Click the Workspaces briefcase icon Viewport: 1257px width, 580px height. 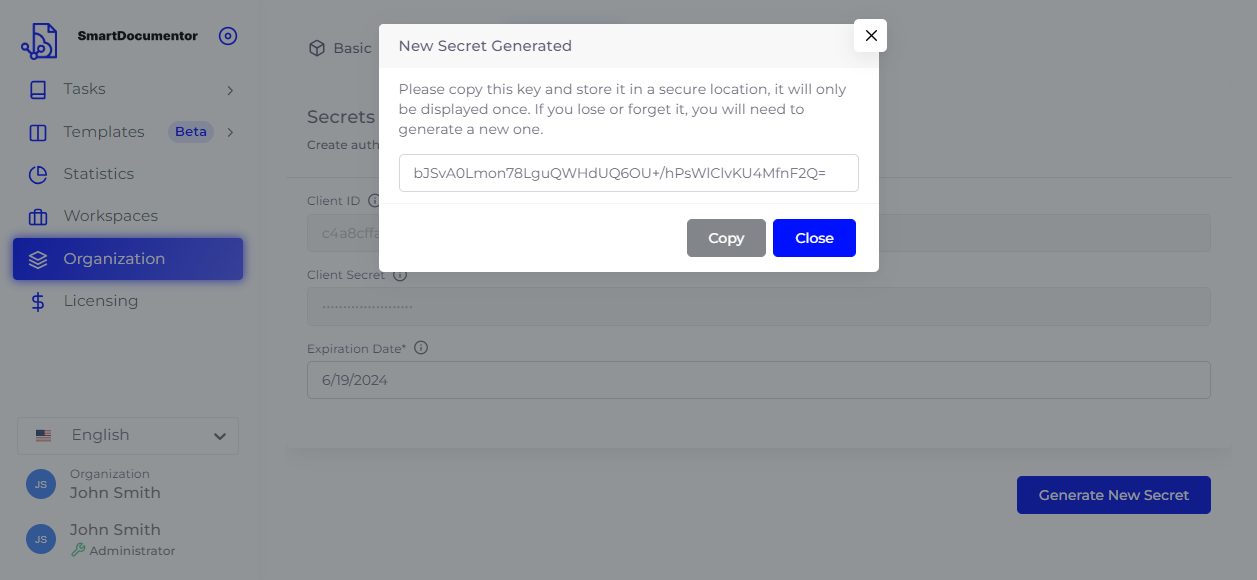click(38, 217)
